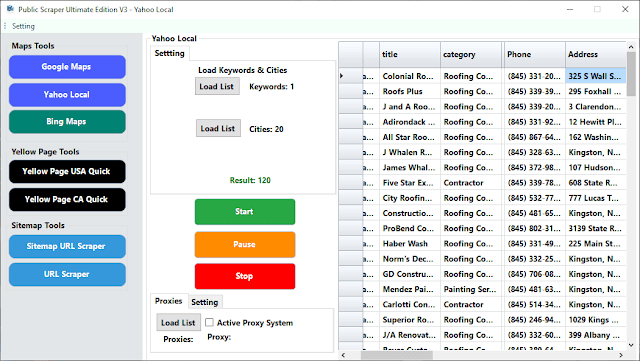Select the Colonial Ro... title cell
The height and width of the screenshot is (361, 640).
410,76
